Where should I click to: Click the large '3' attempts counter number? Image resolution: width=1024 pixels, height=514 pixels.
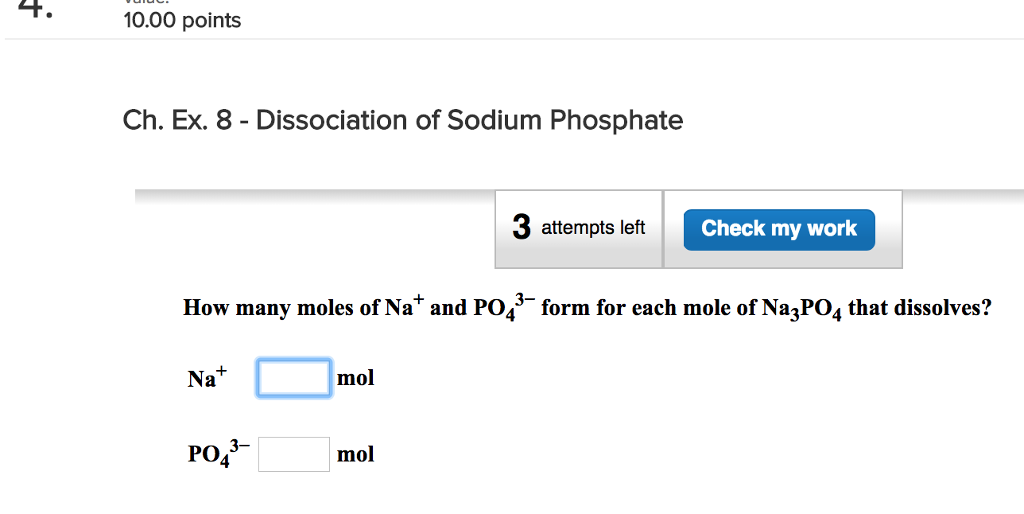pos(521,228)
